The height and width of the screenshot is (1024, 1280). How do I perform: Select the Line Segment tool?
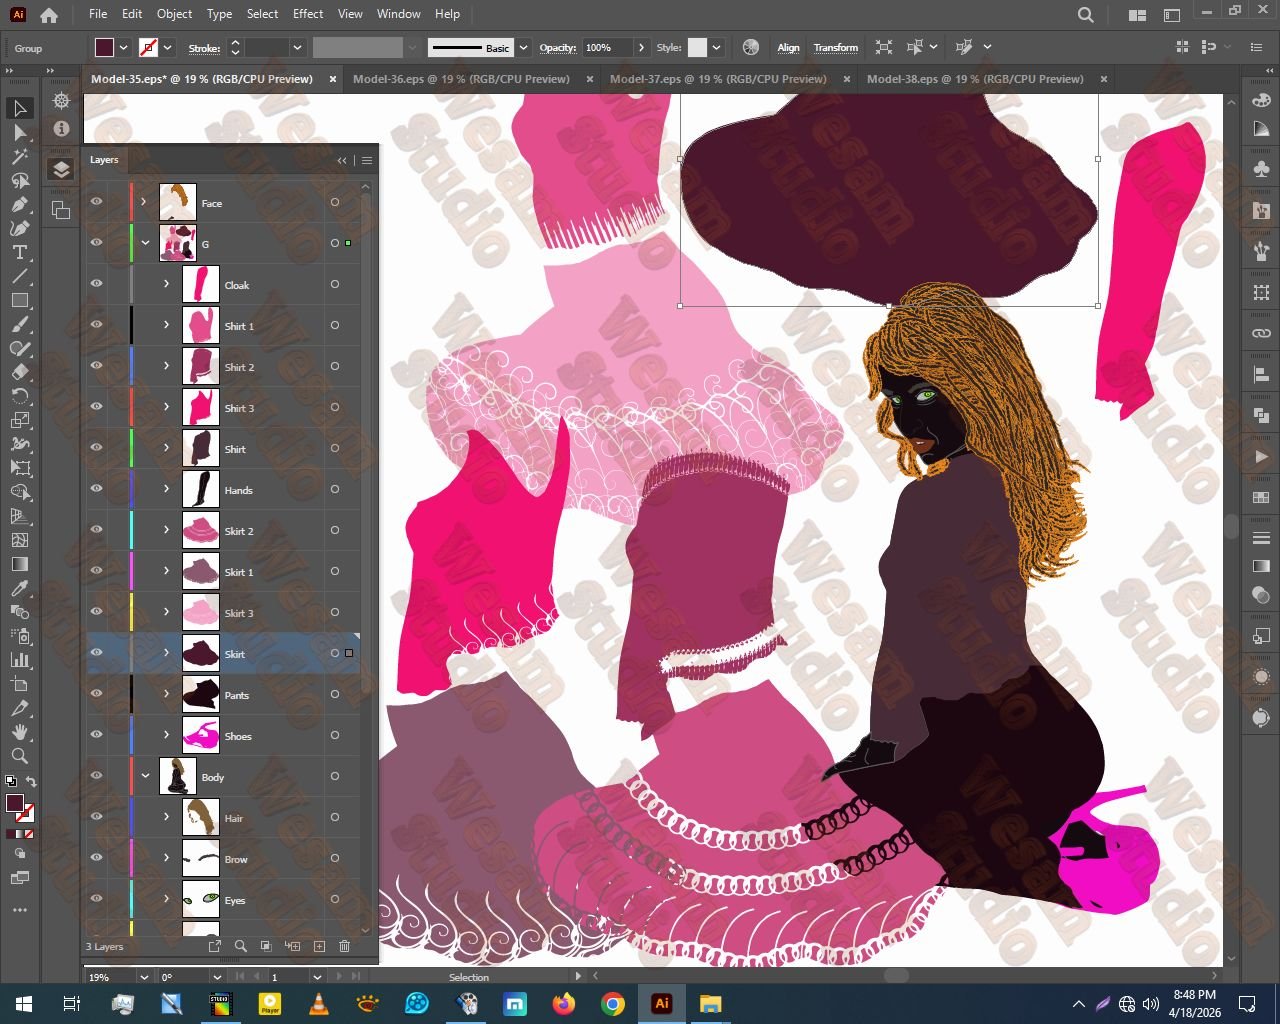point(20,276)
